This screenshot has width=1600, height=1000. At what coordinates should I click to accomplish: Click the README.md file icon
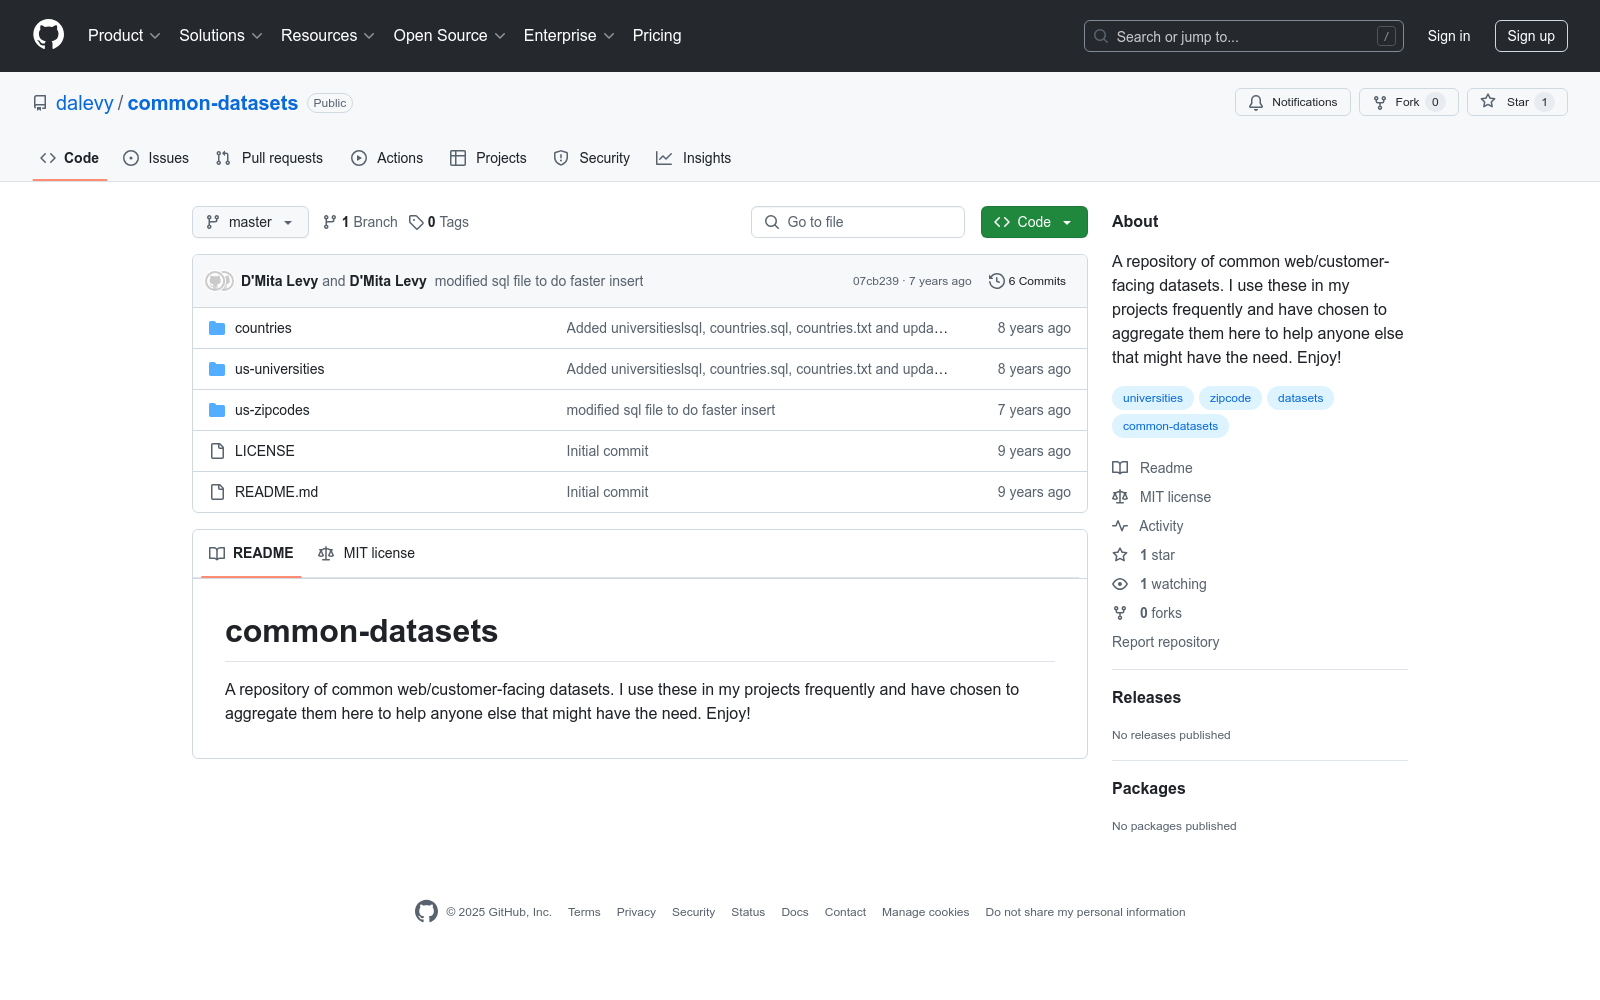pos(217,492)
